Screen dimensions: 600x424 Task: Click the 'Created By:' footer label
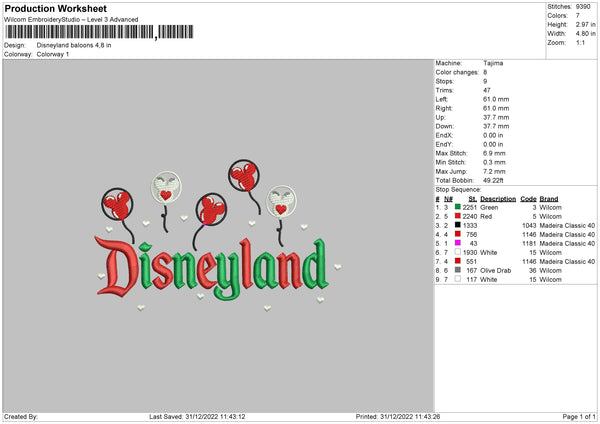(x=21, y=417)
